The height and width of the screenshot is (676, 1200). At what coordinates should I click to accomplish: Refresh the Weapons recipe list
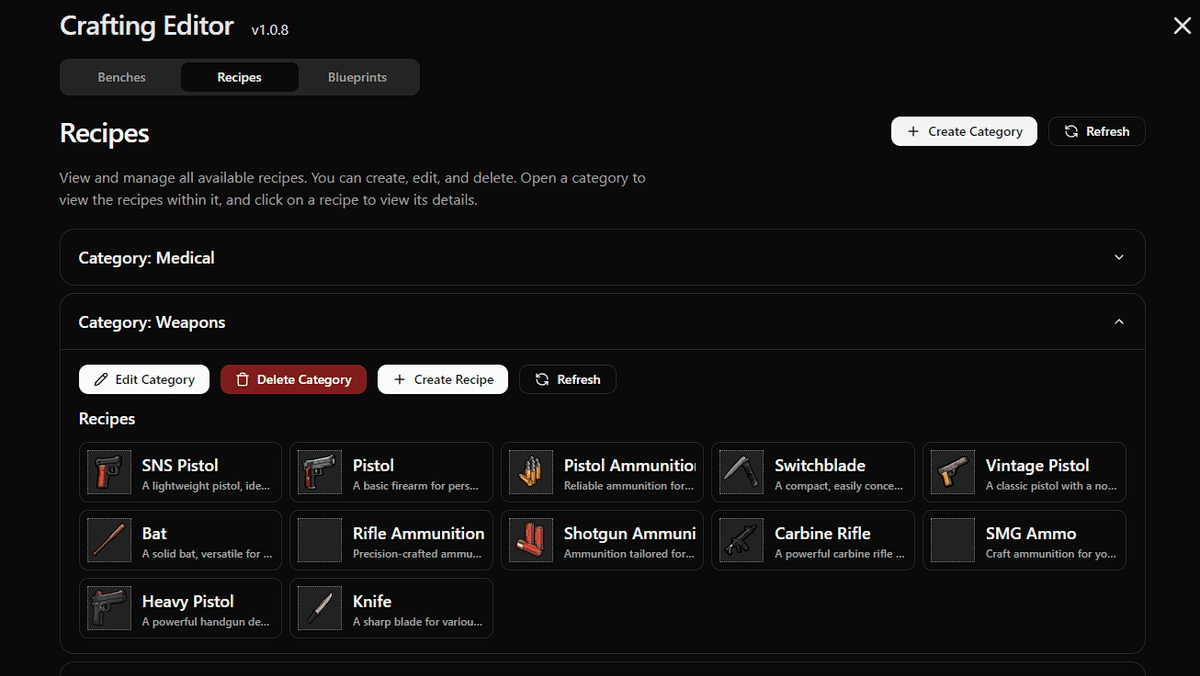pyautogui.click(x=567, y=379)
